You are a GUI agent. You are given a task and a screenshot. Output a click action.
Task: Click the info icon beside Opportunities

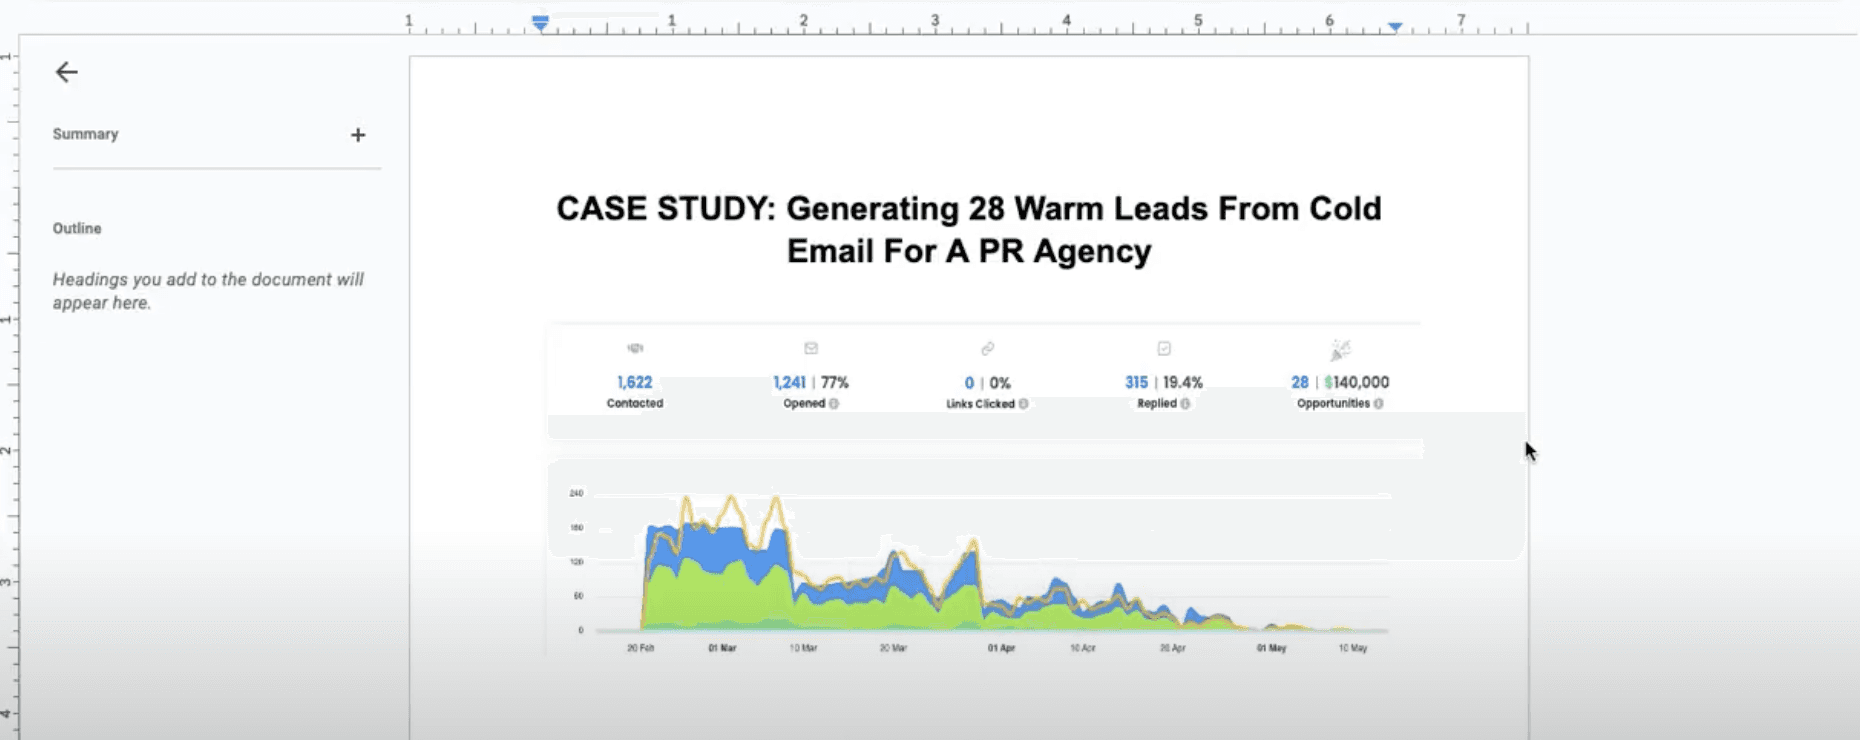pos(1379,404)
